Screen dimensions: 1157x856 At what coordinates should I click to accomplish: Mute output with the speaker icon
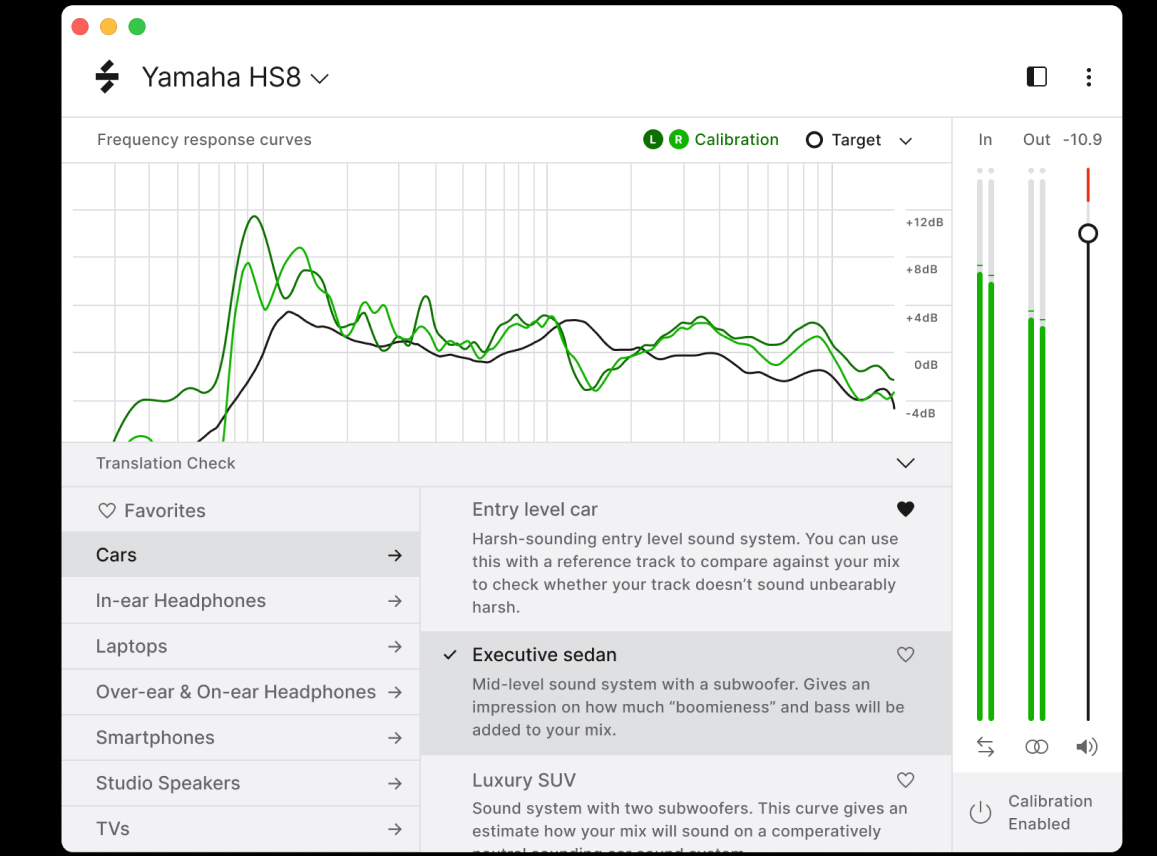pyautogui.click(x=1087, y=747)
